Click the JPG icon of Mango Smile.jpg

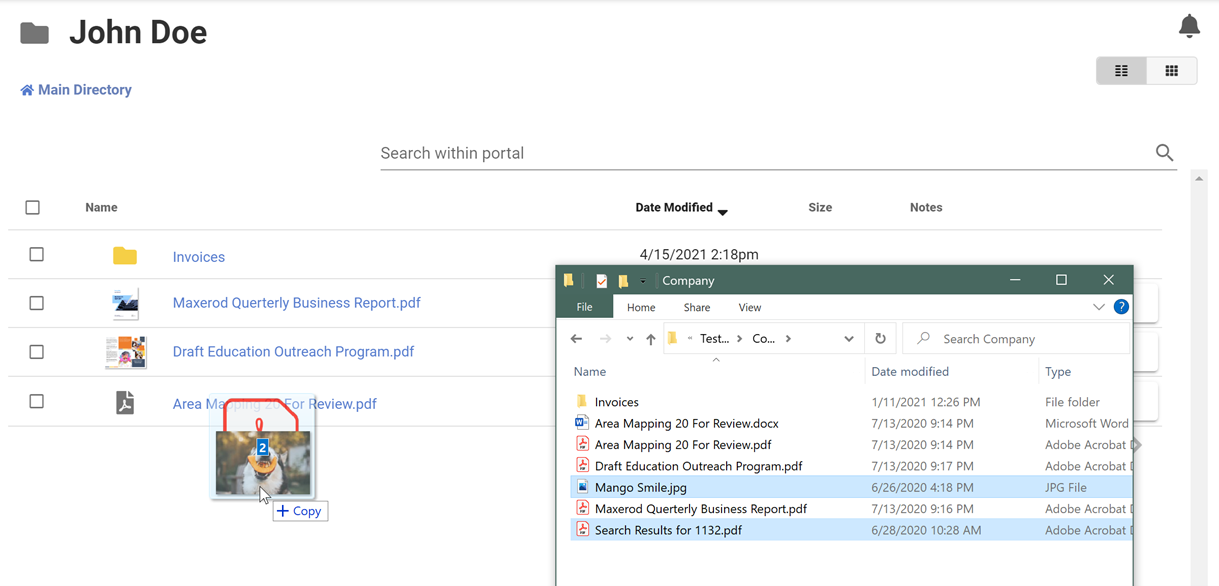[582, 487]
